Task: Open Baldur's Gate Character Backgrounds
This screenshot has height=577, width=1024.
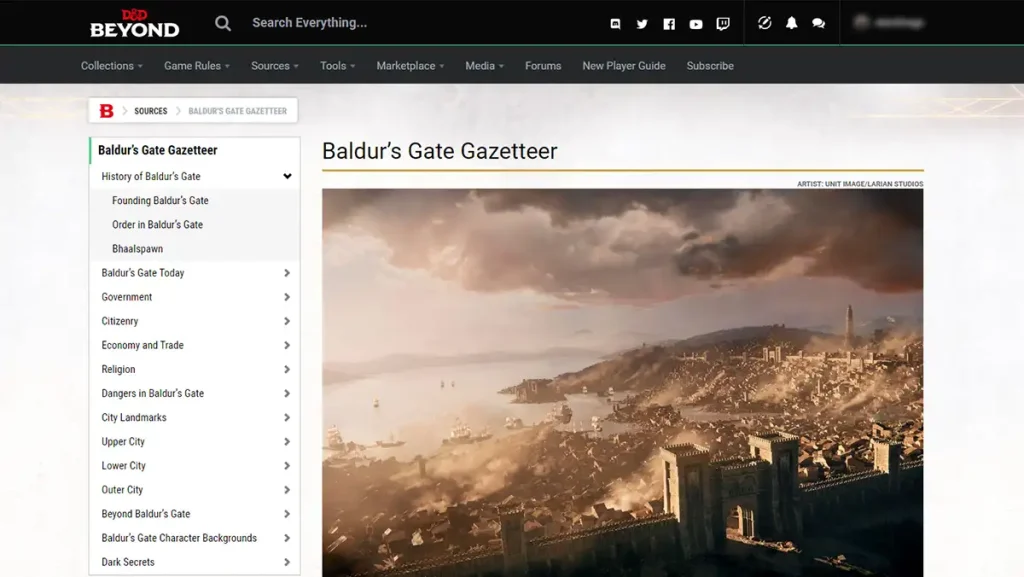Action: point(179,538)
